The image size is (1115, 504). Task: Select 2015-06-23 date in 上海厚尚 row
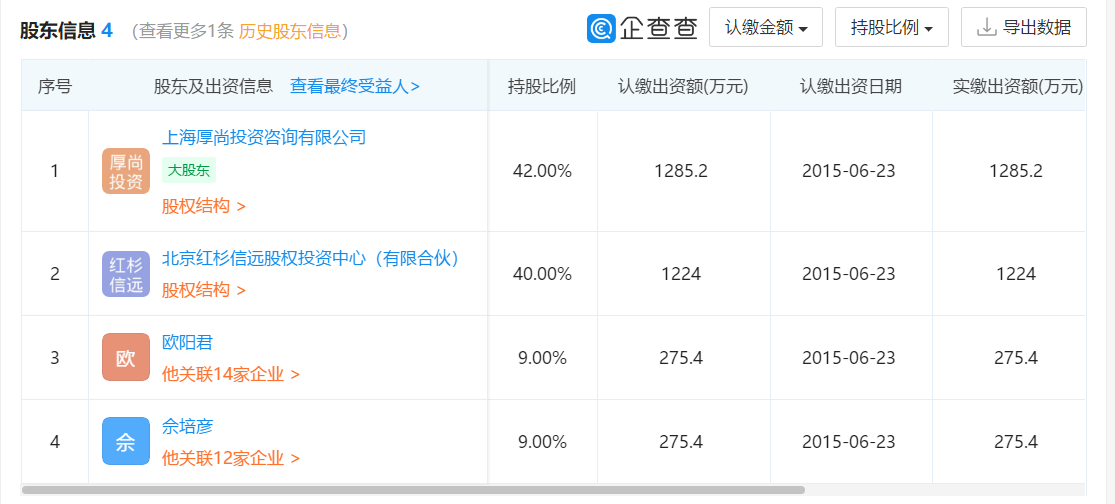point(848,171)
